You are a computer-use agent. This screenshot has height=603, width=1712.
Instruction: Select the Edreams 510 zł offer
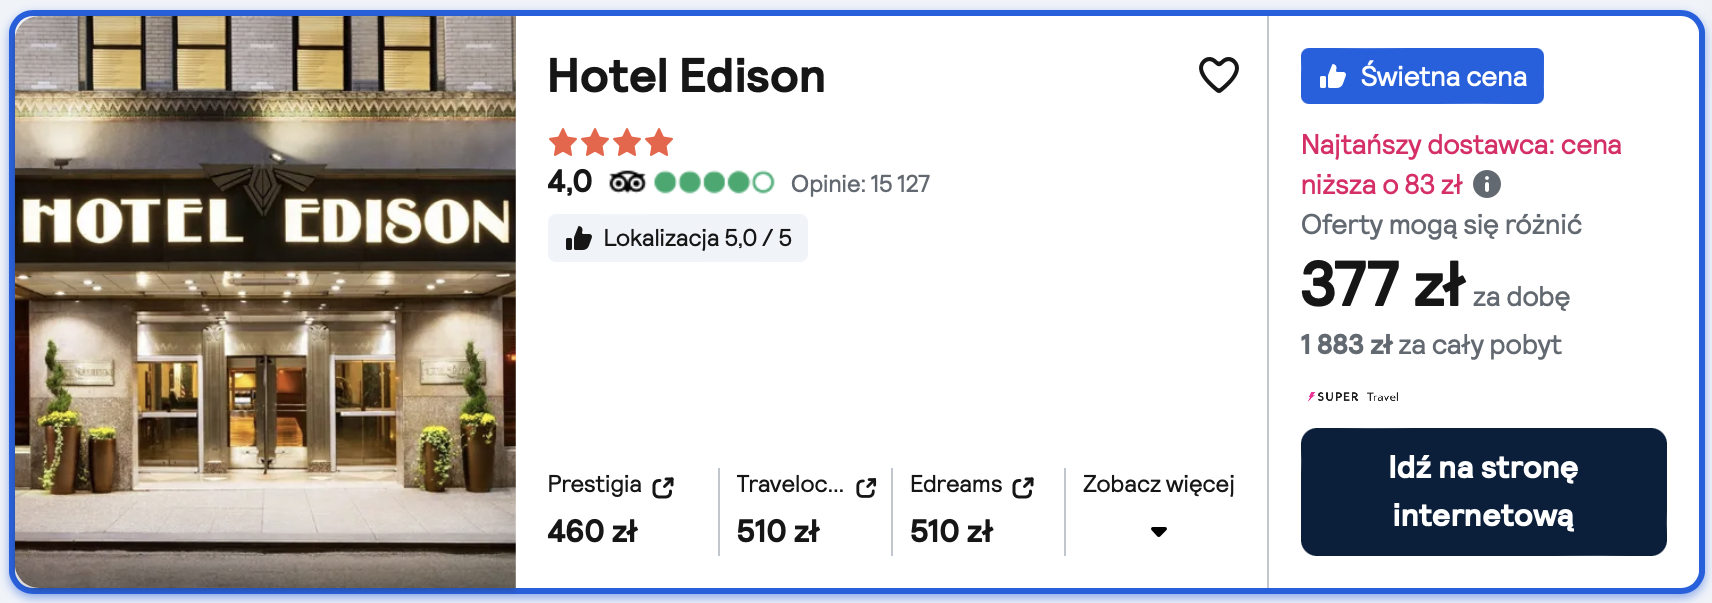click(x=951, y=531)
